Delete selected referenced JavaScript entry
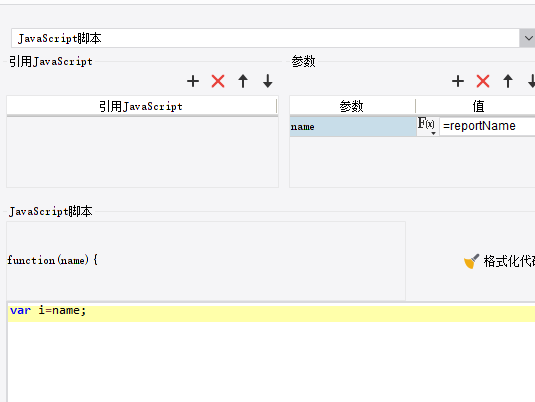This screenshot has width=535, height=402. pos(218,81)
